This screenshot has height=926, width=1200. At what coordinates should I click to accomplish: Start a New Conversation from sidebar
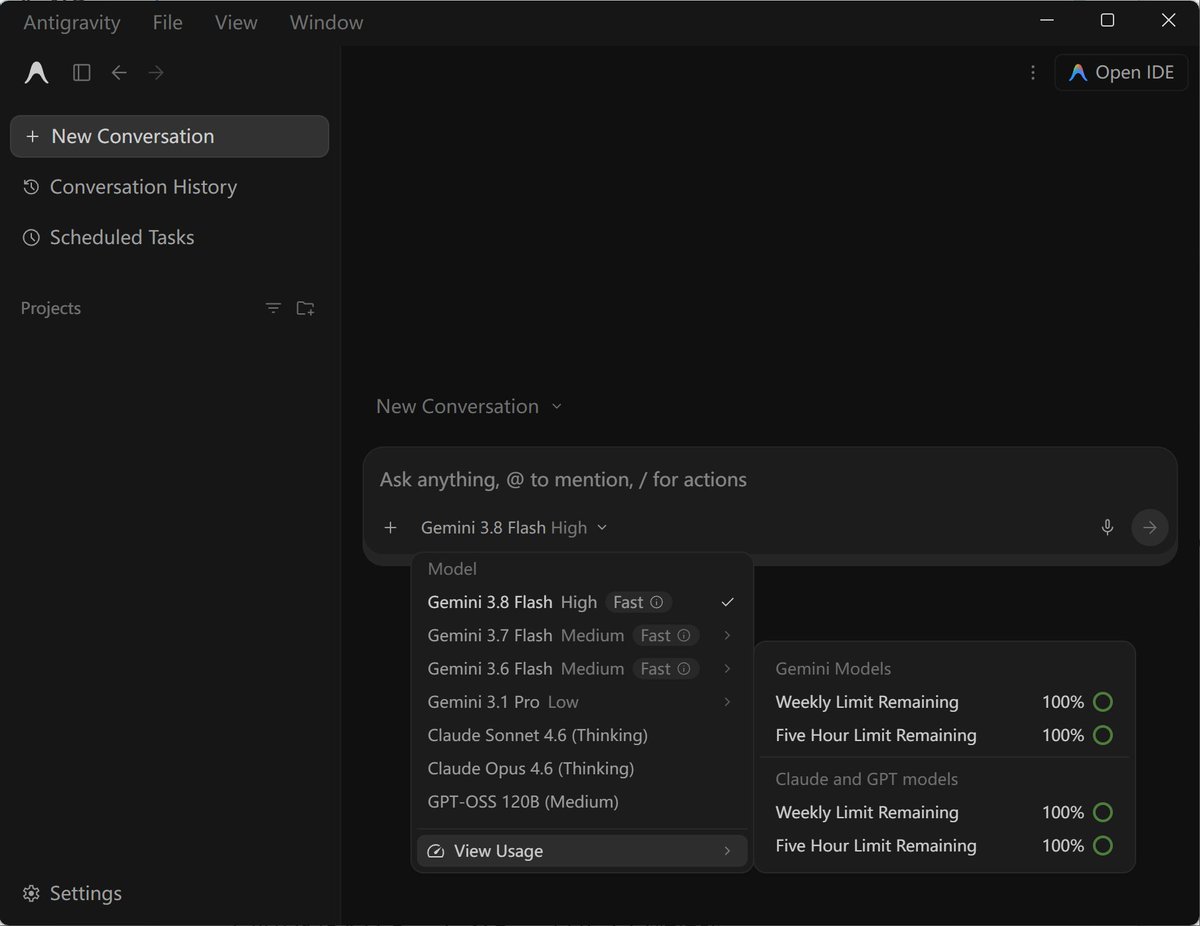[x=169, y=136]
